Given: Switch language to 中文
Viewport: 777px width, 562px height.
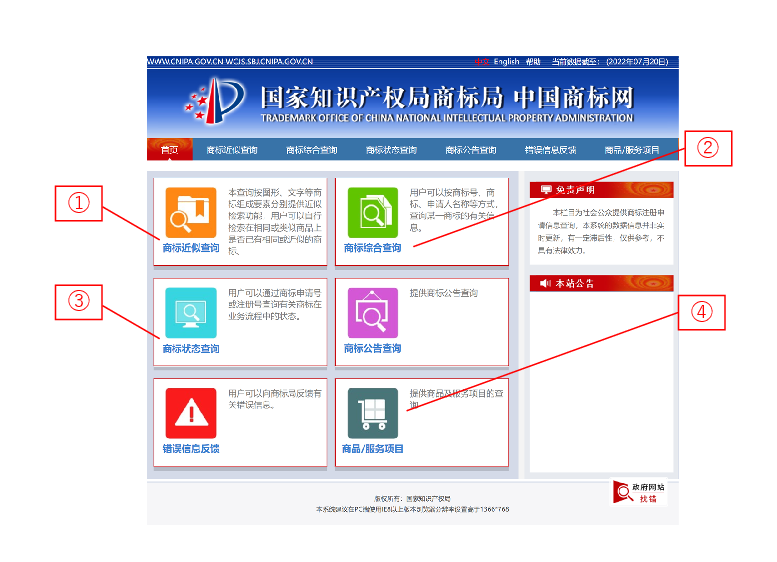Looking at the screenshot, I should click(482, 61).
